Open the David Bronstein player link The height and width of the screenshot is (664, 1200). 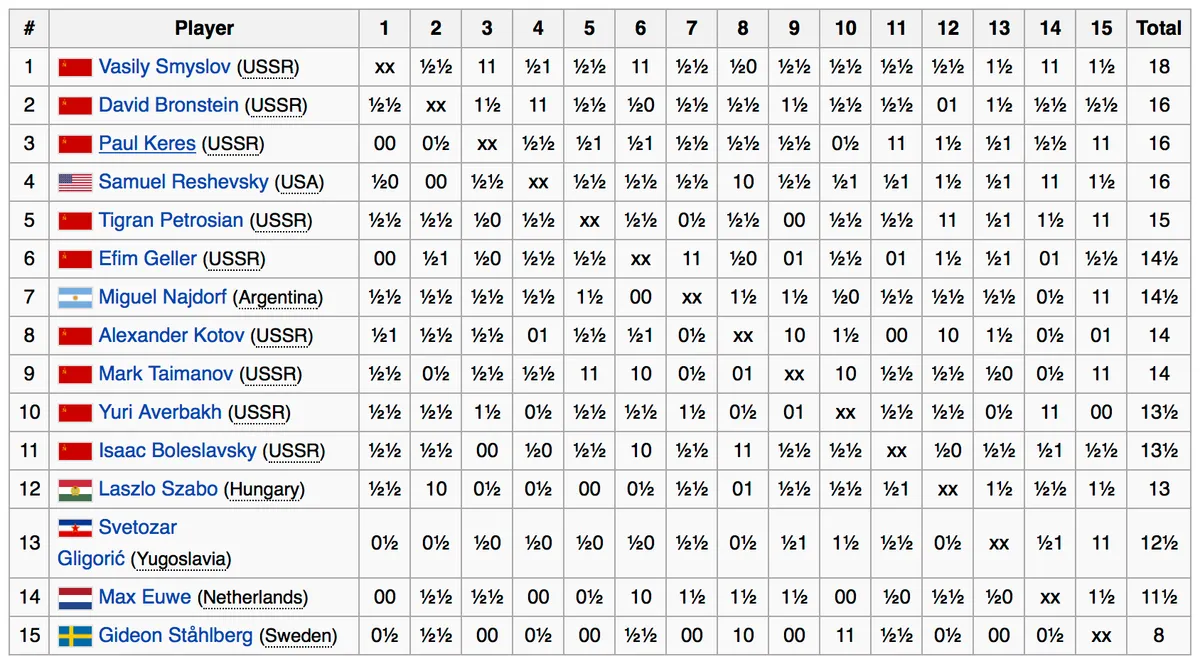click(x=168, y=105)
